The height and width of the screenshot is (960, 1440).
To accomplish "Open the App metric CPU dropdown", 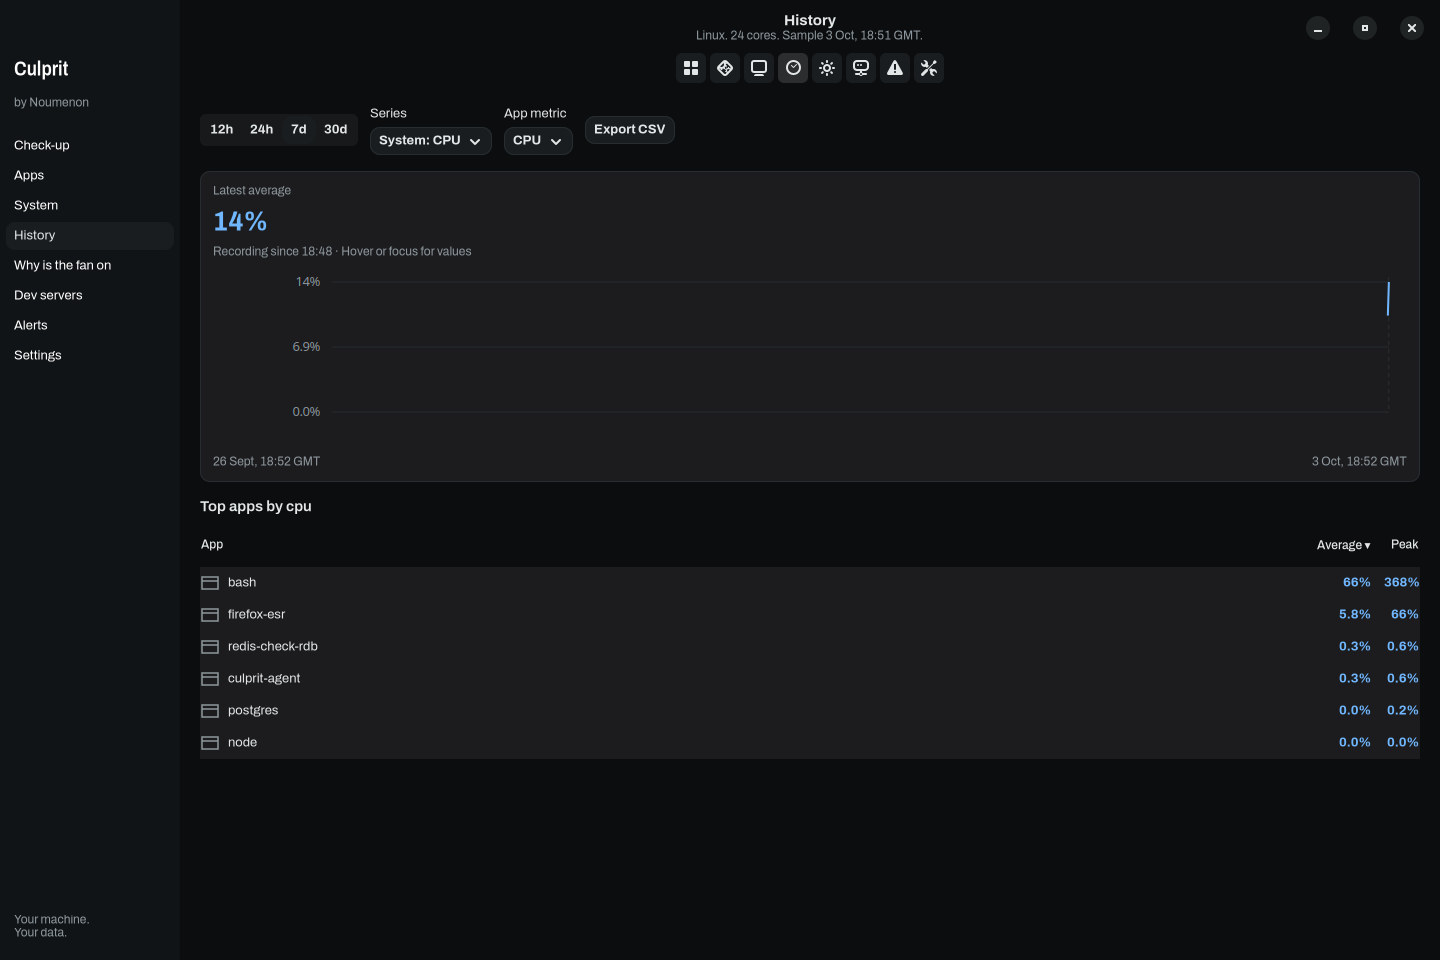I will coord(538,141).
